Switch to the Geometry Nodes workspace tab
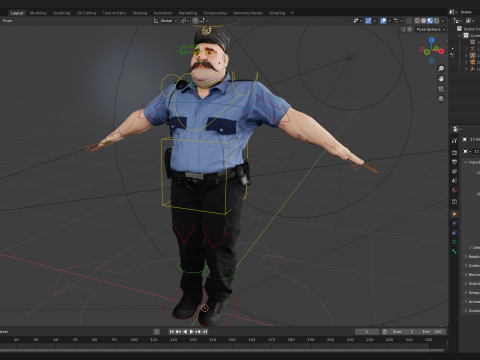480x360 pixels. (x=248, y=13)
